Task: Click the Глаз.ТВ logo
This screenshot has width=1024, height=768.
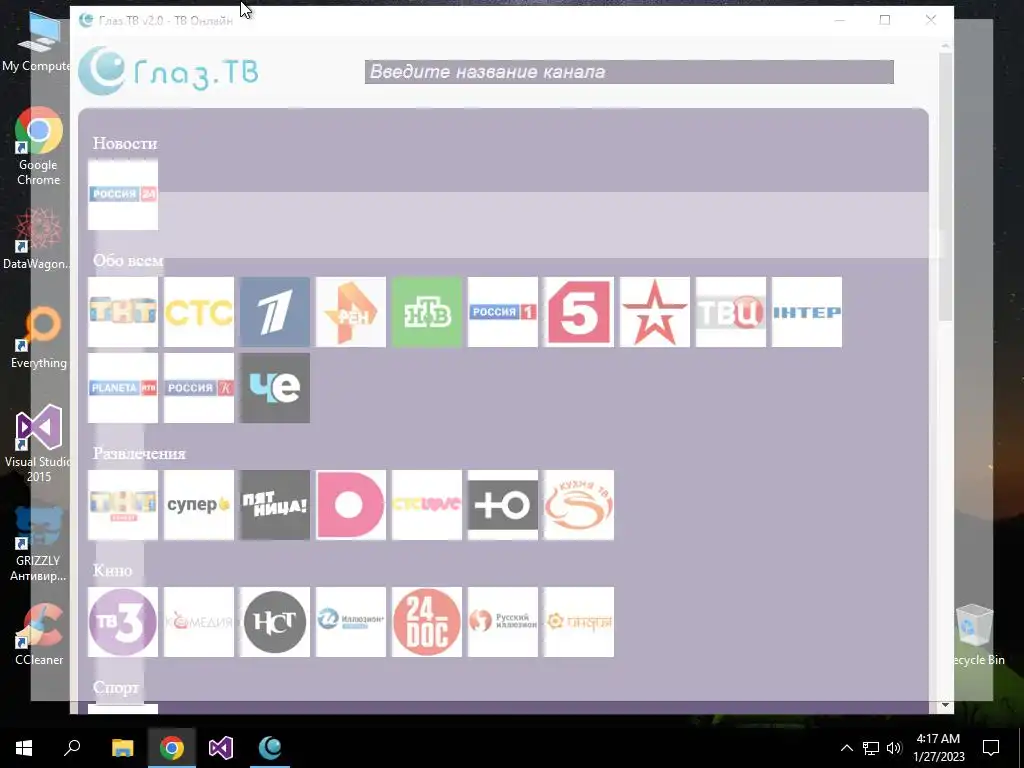Action: tap(168, 71)
